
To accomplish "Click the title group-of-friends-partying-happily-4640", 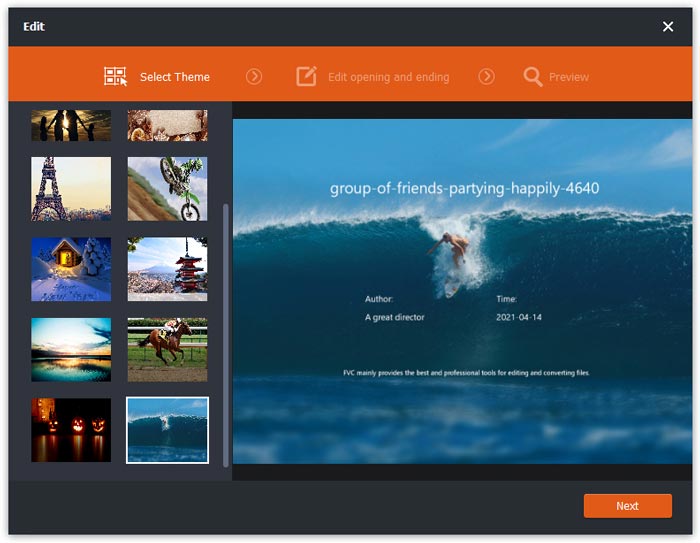I will coord(464,188).
